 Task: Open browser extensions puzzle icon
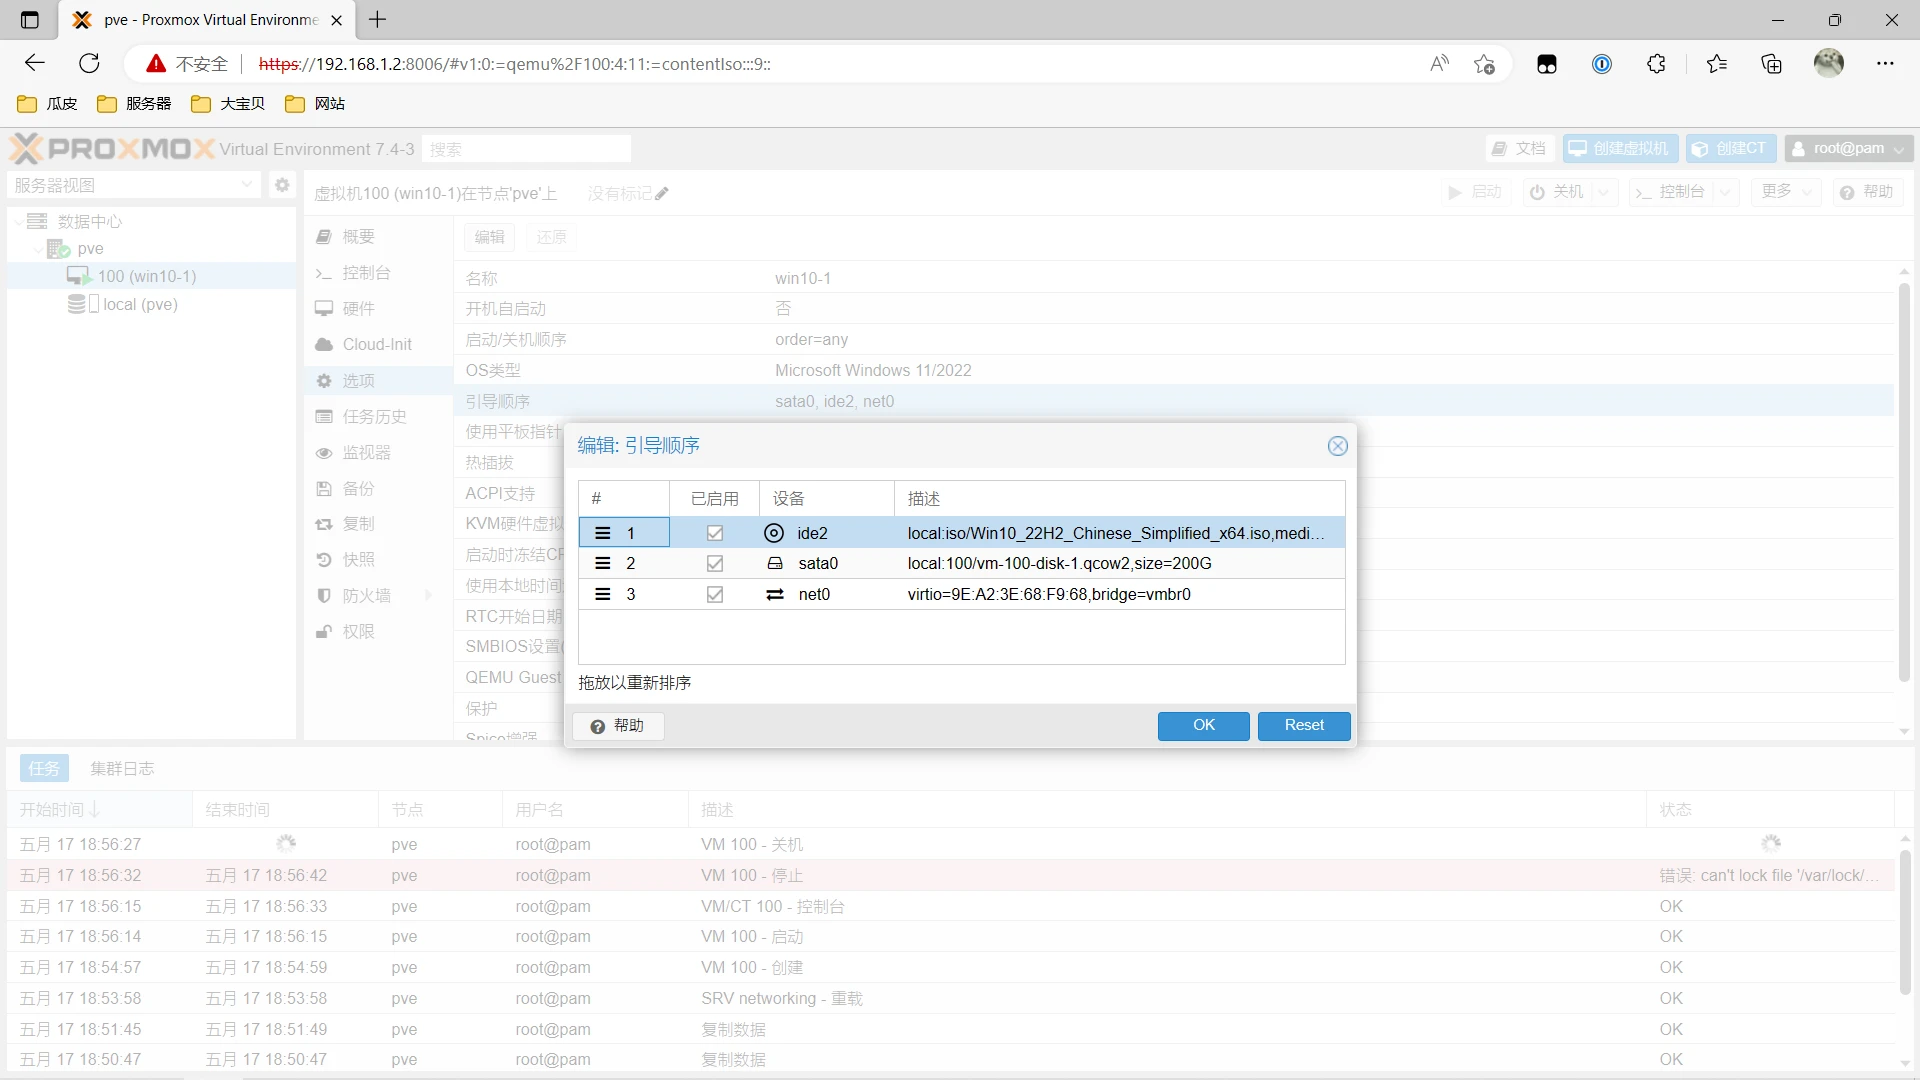1656,63
